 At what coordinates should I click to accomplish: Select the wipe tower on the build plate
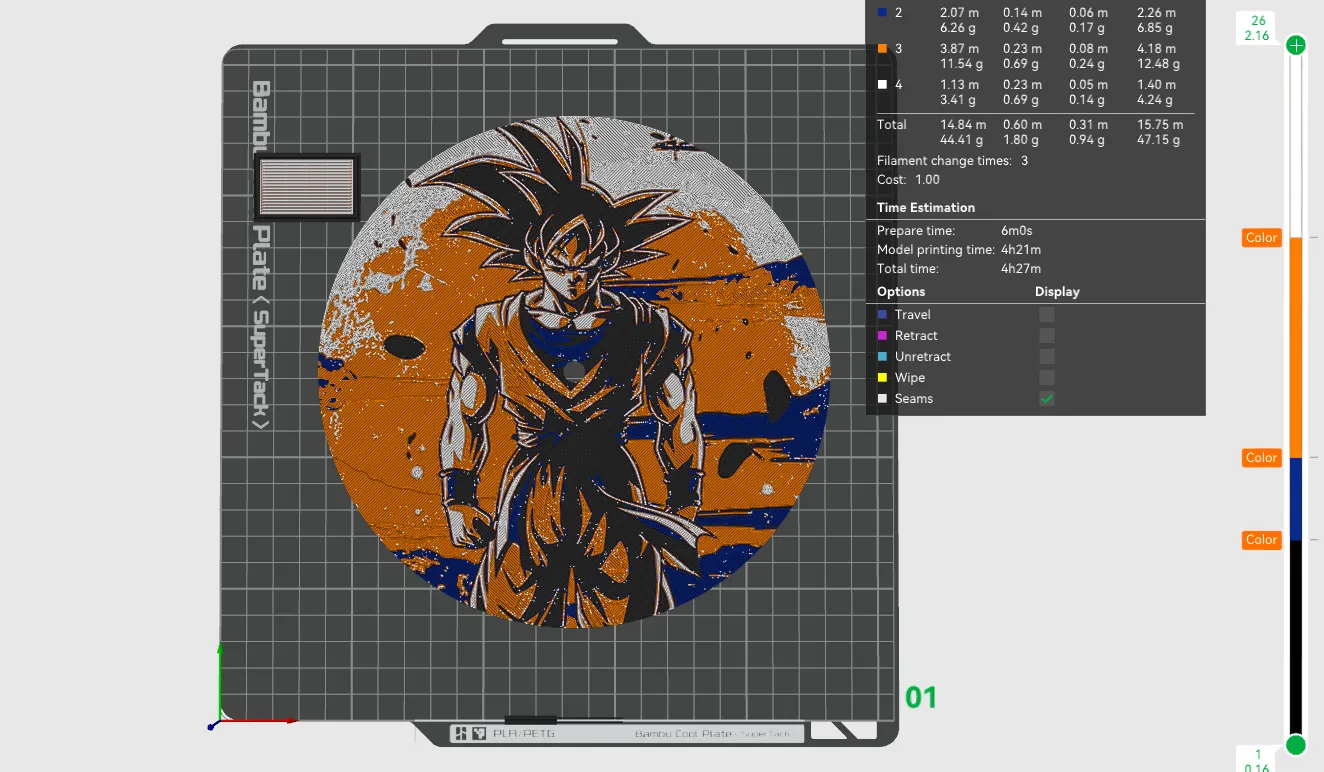tap(307, 186)
